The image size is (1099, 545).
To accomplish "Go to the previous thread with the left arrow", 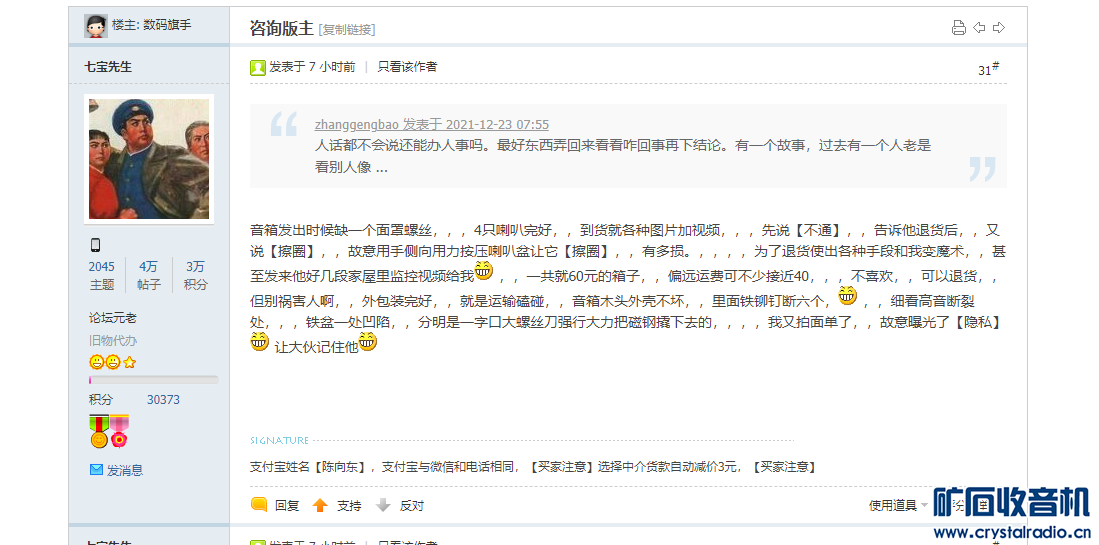I will (979, 27).
